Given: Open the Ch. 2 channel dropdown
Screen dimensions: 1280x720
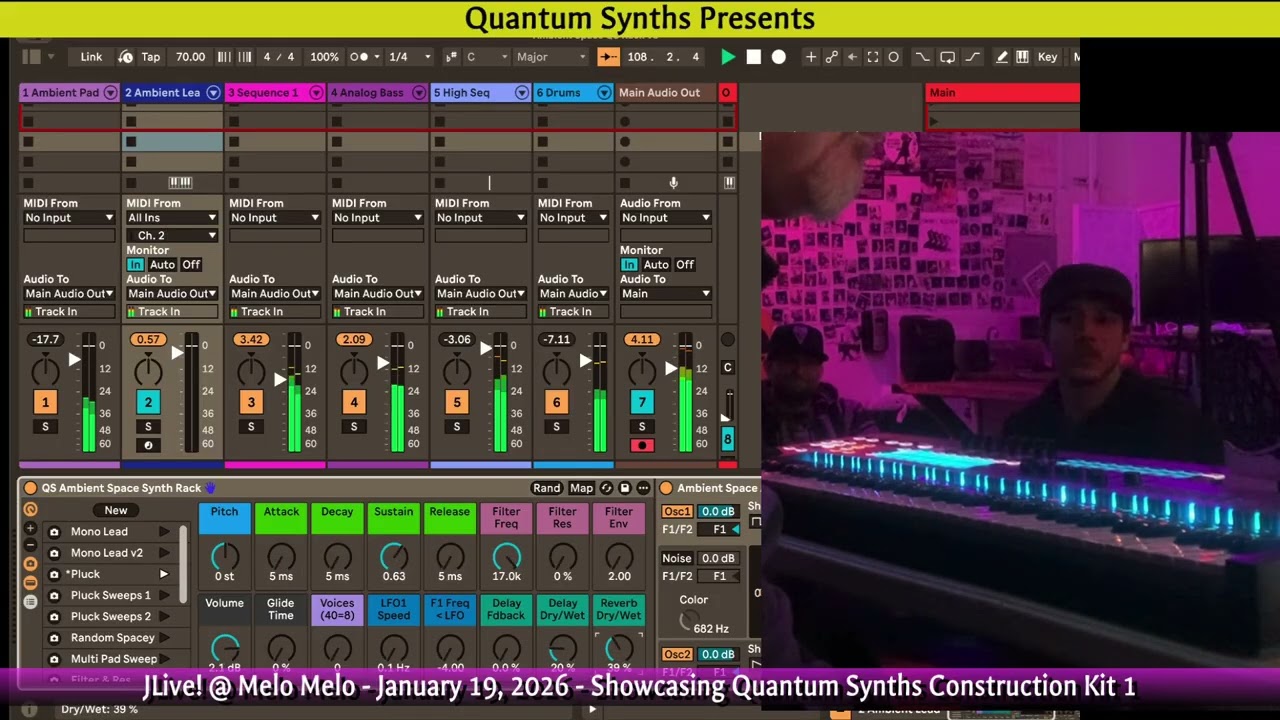Looking at the screenshot, I should point(172,236).
